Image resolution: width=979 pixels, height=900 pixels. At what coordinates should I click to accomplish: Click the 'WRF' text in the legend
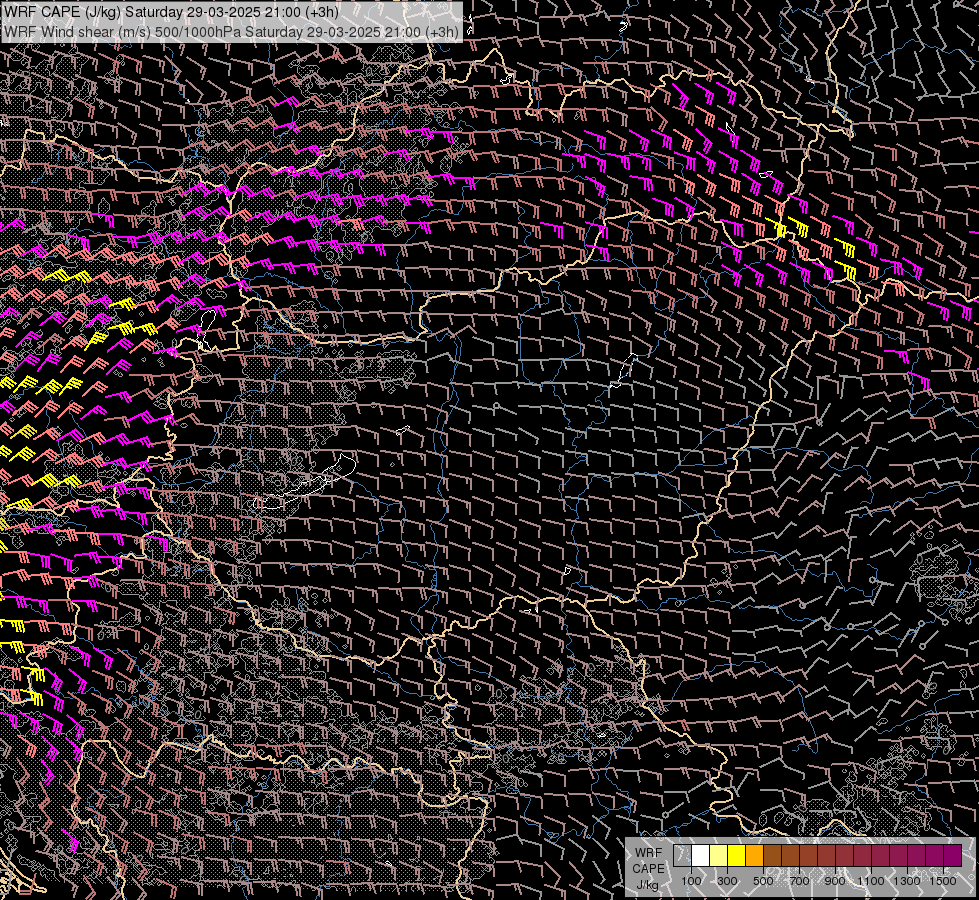(x=648, y=853)
